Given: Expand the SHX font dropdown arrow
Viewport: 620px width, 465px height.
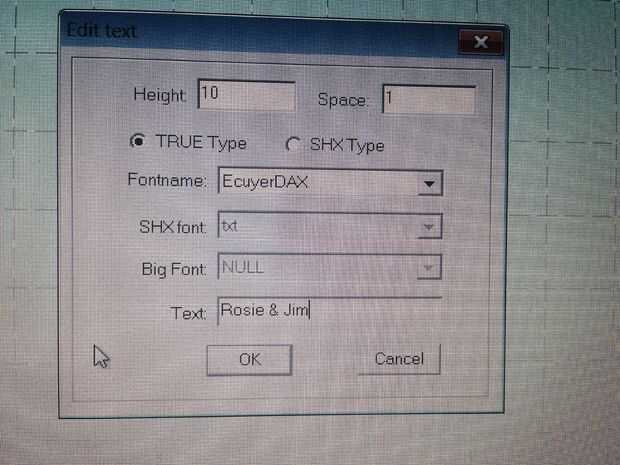Looking at the screenshot, I should tap(429, 227).
